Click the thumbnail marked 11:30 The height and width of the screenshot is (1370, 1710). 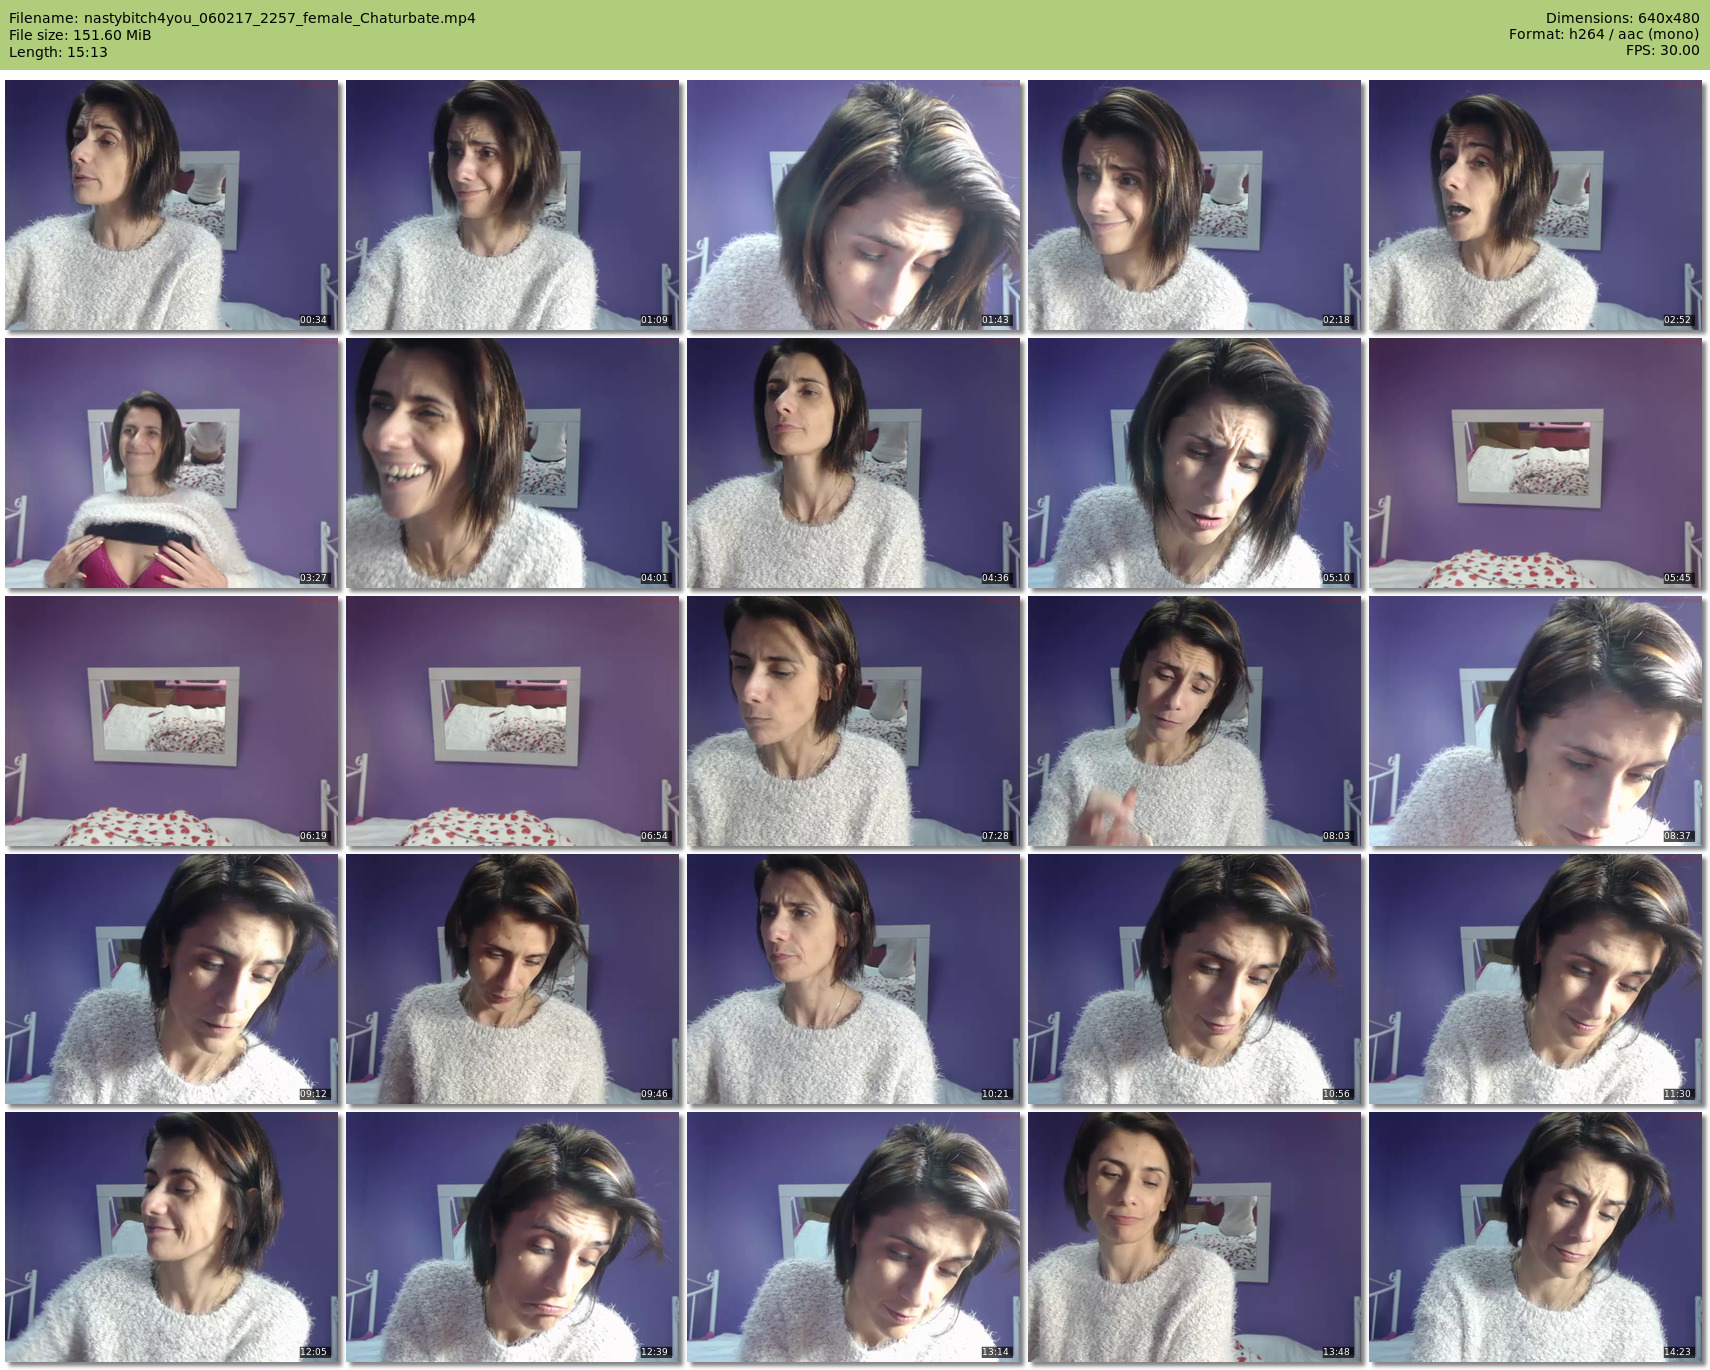[x=1535, y=979]
